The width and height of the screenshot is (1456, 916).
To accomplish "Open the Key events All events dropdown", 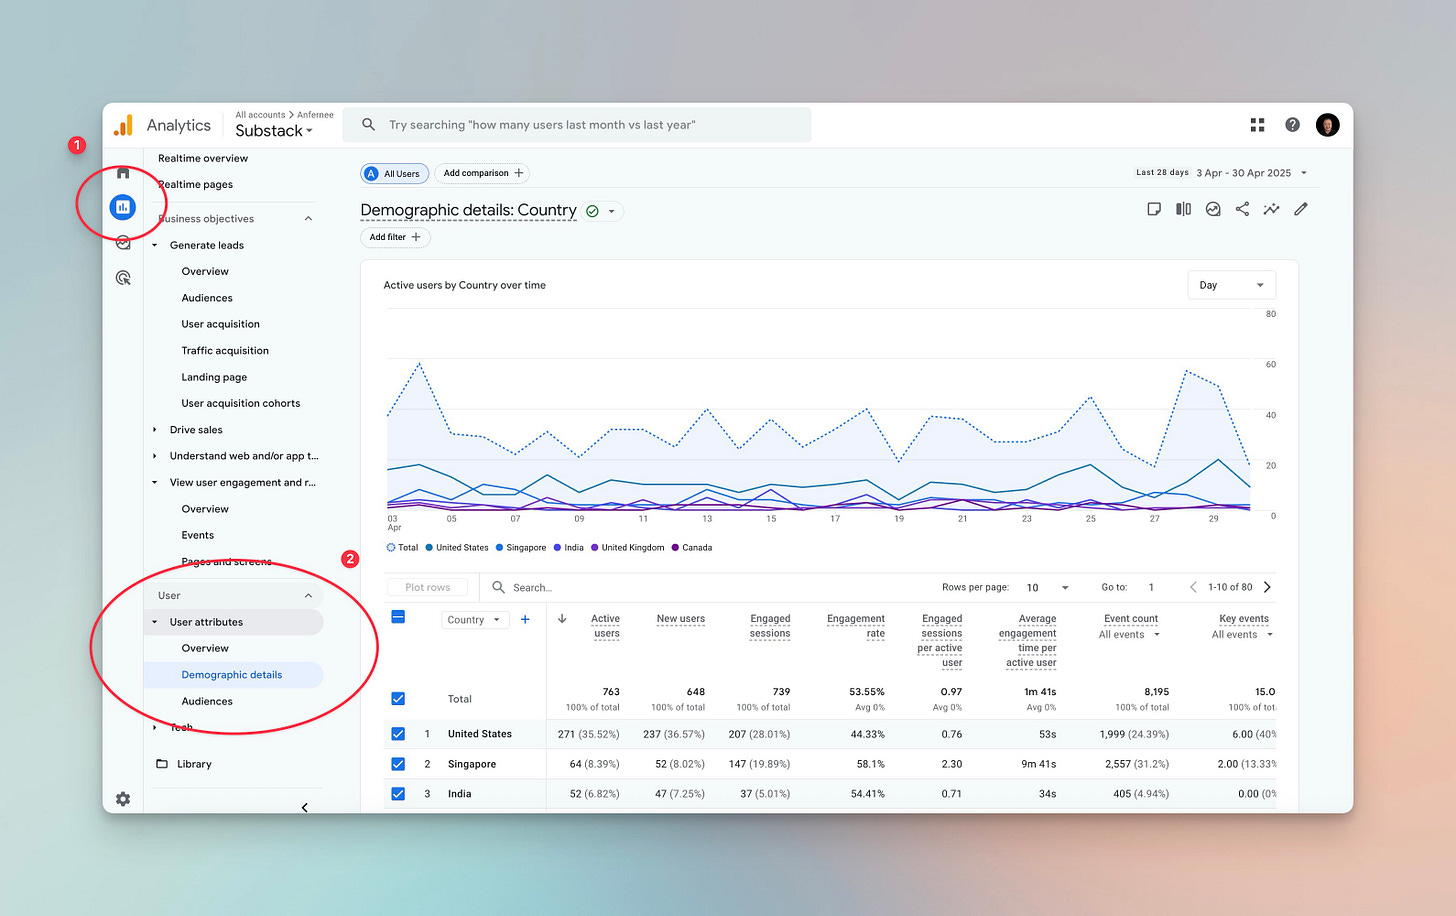I will pyautogui.click(x=1242, y=635).
